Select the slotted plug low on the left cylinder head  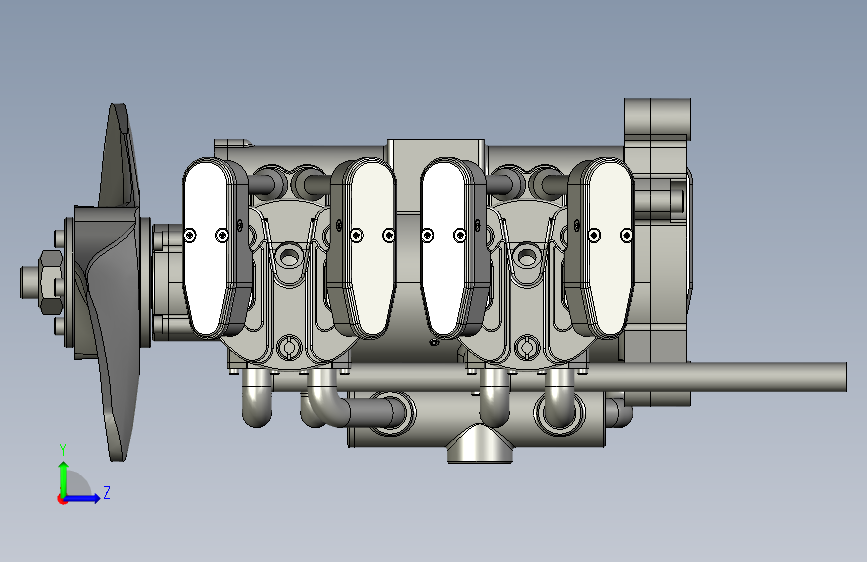[288, 347]
